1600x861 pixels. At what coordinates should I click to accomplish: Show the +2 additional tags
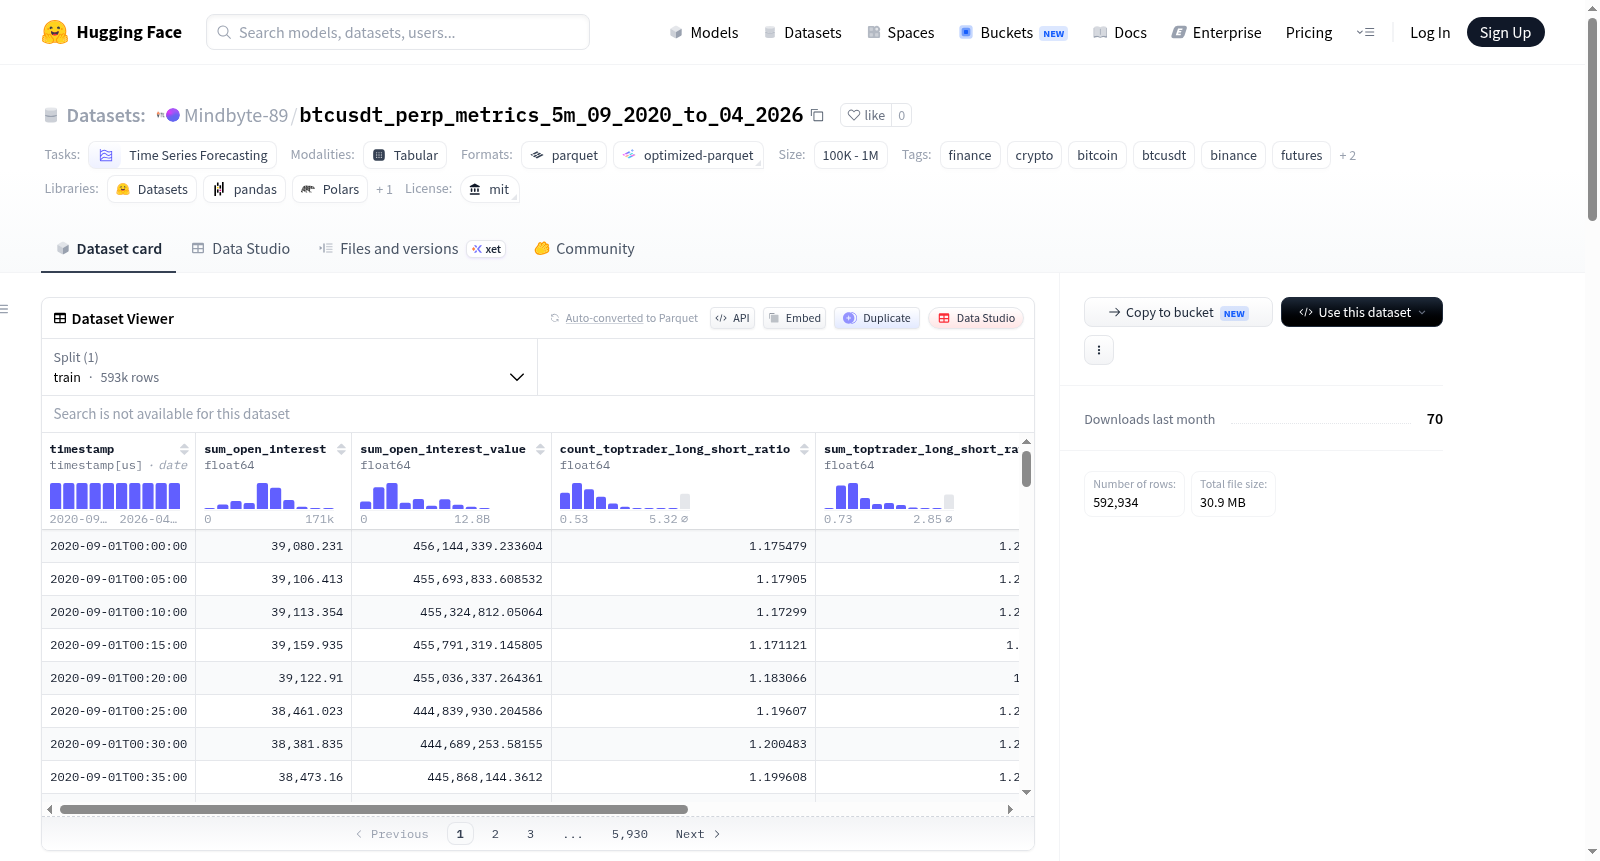click(x=1348, y=155)
